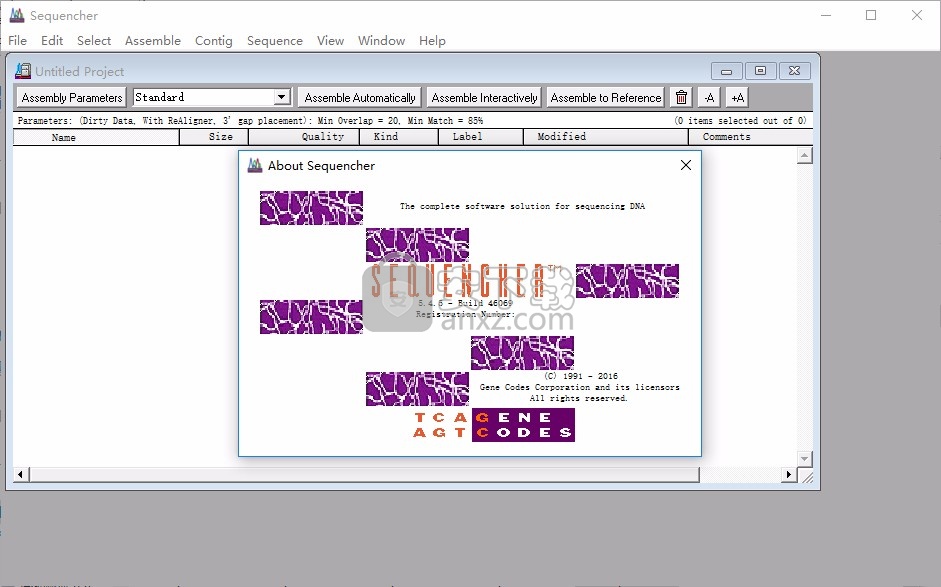This screenshot has height=587, width=941.
Task: Close the About Sequencher dialog
Action: click(x=686, y=165)
